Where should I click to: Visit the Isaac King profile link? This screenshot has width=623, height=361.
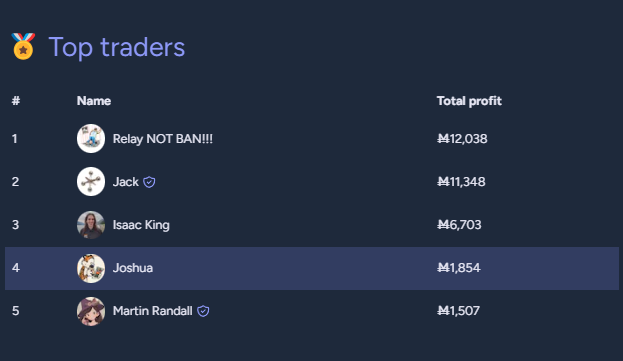click(x=141, y=225)
